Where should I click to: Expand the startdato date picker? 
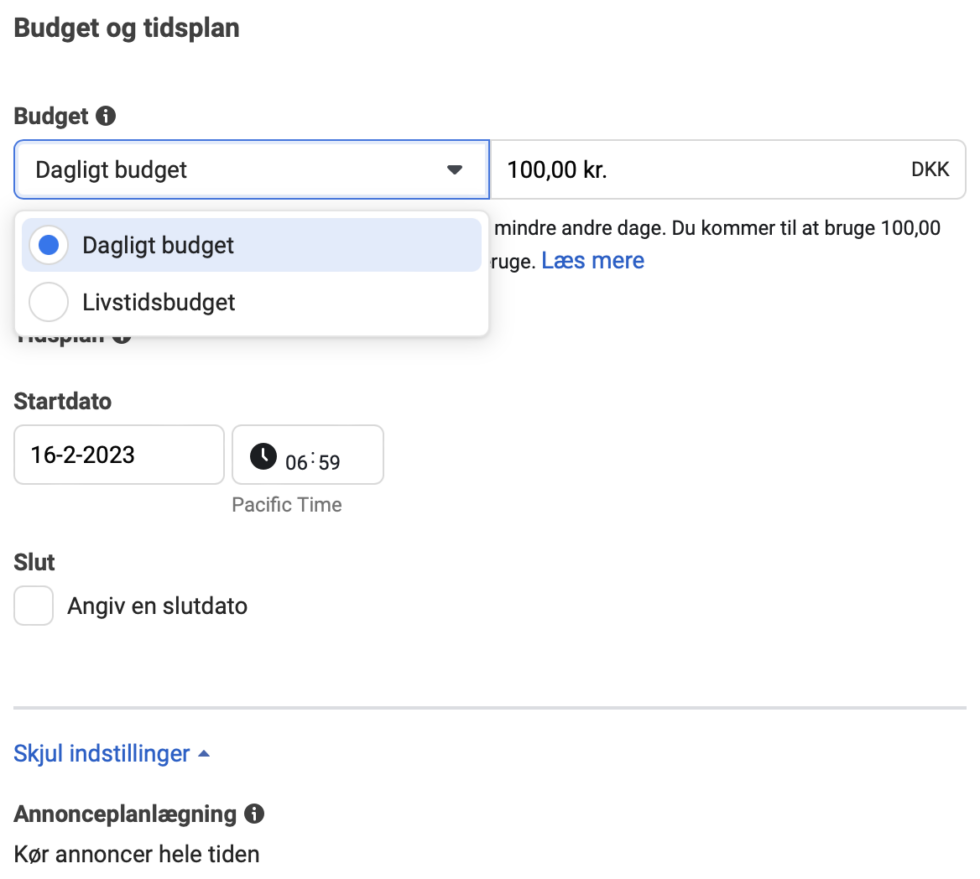pos(118,454)
